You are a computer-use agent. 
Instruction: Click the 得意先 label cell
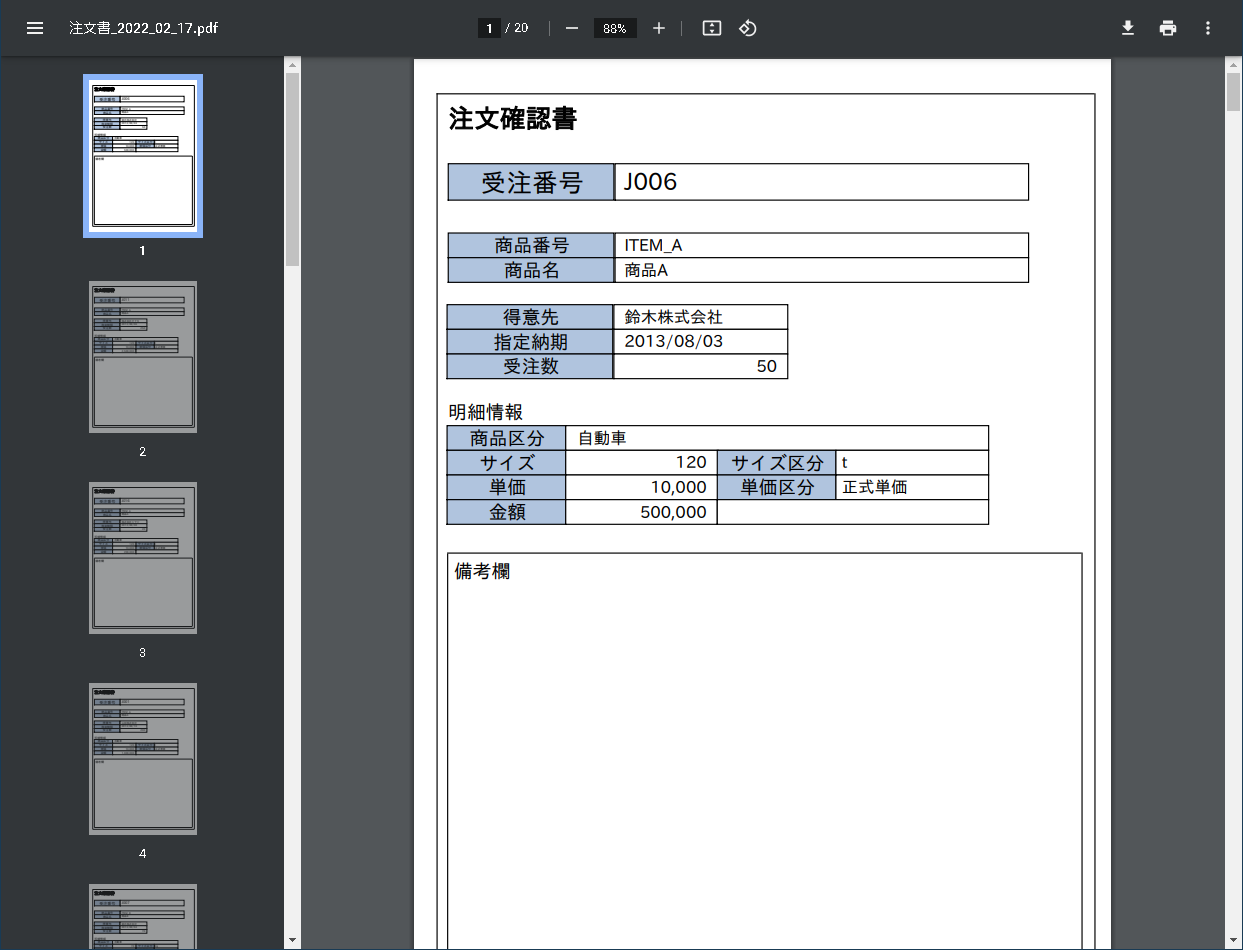coord(530,317)
